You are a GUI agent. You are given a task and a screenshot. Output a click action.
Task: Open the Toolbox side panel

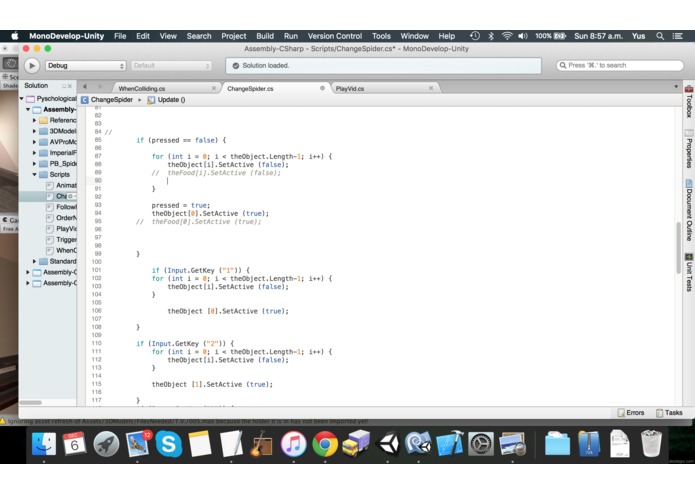pos(689,101)
